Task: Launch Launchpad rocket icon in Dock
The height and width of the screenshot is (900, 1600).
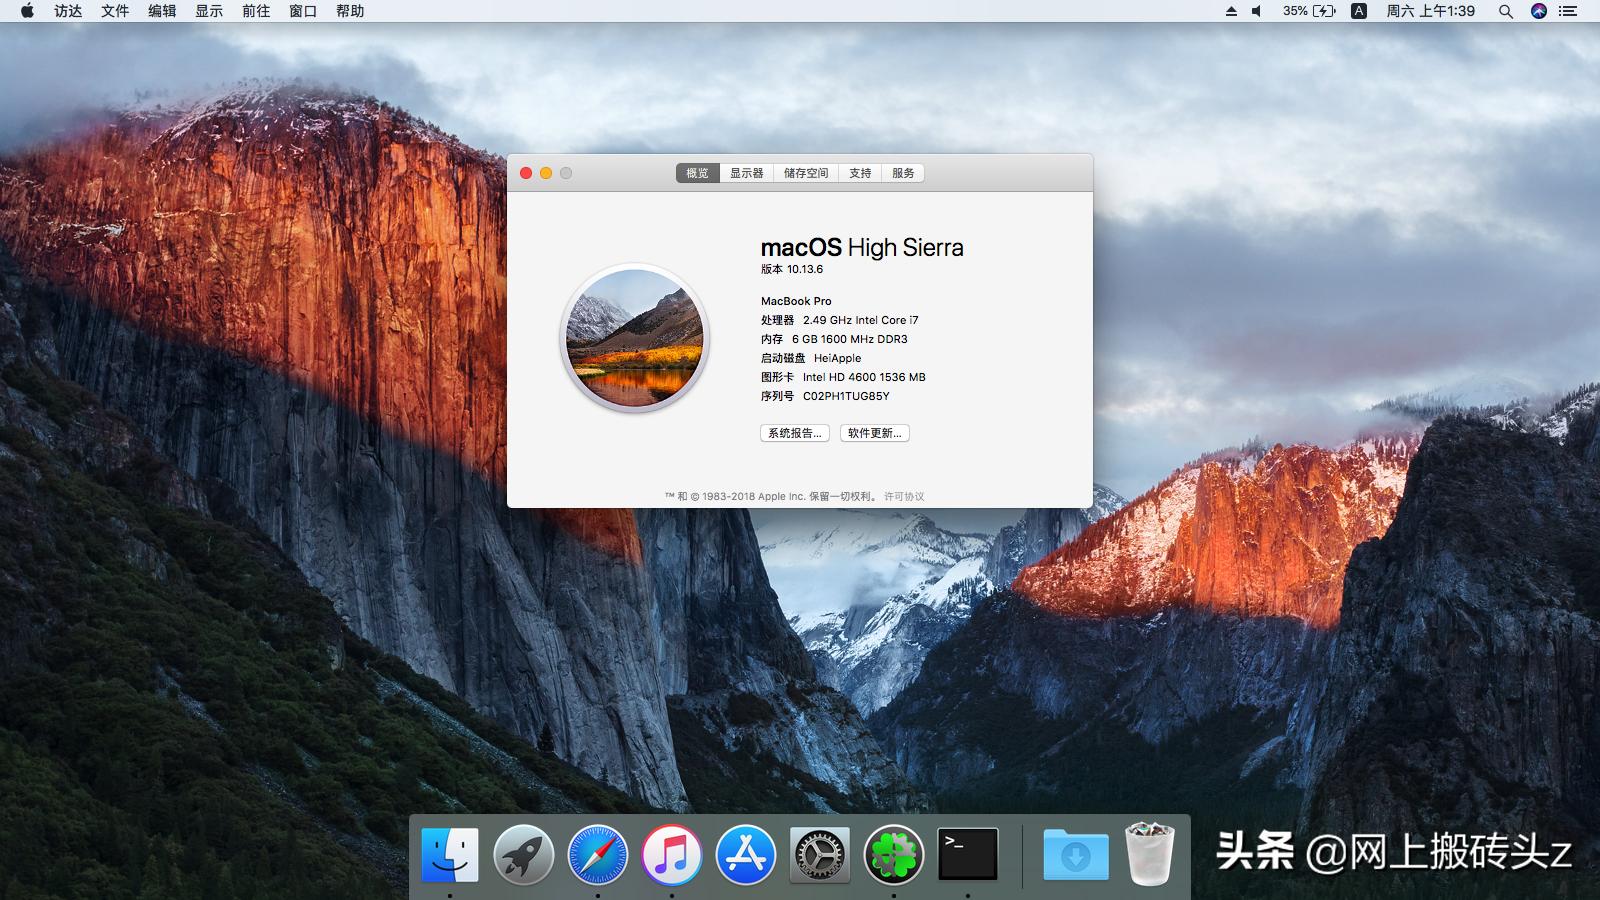Action: (x=524, y=855)
